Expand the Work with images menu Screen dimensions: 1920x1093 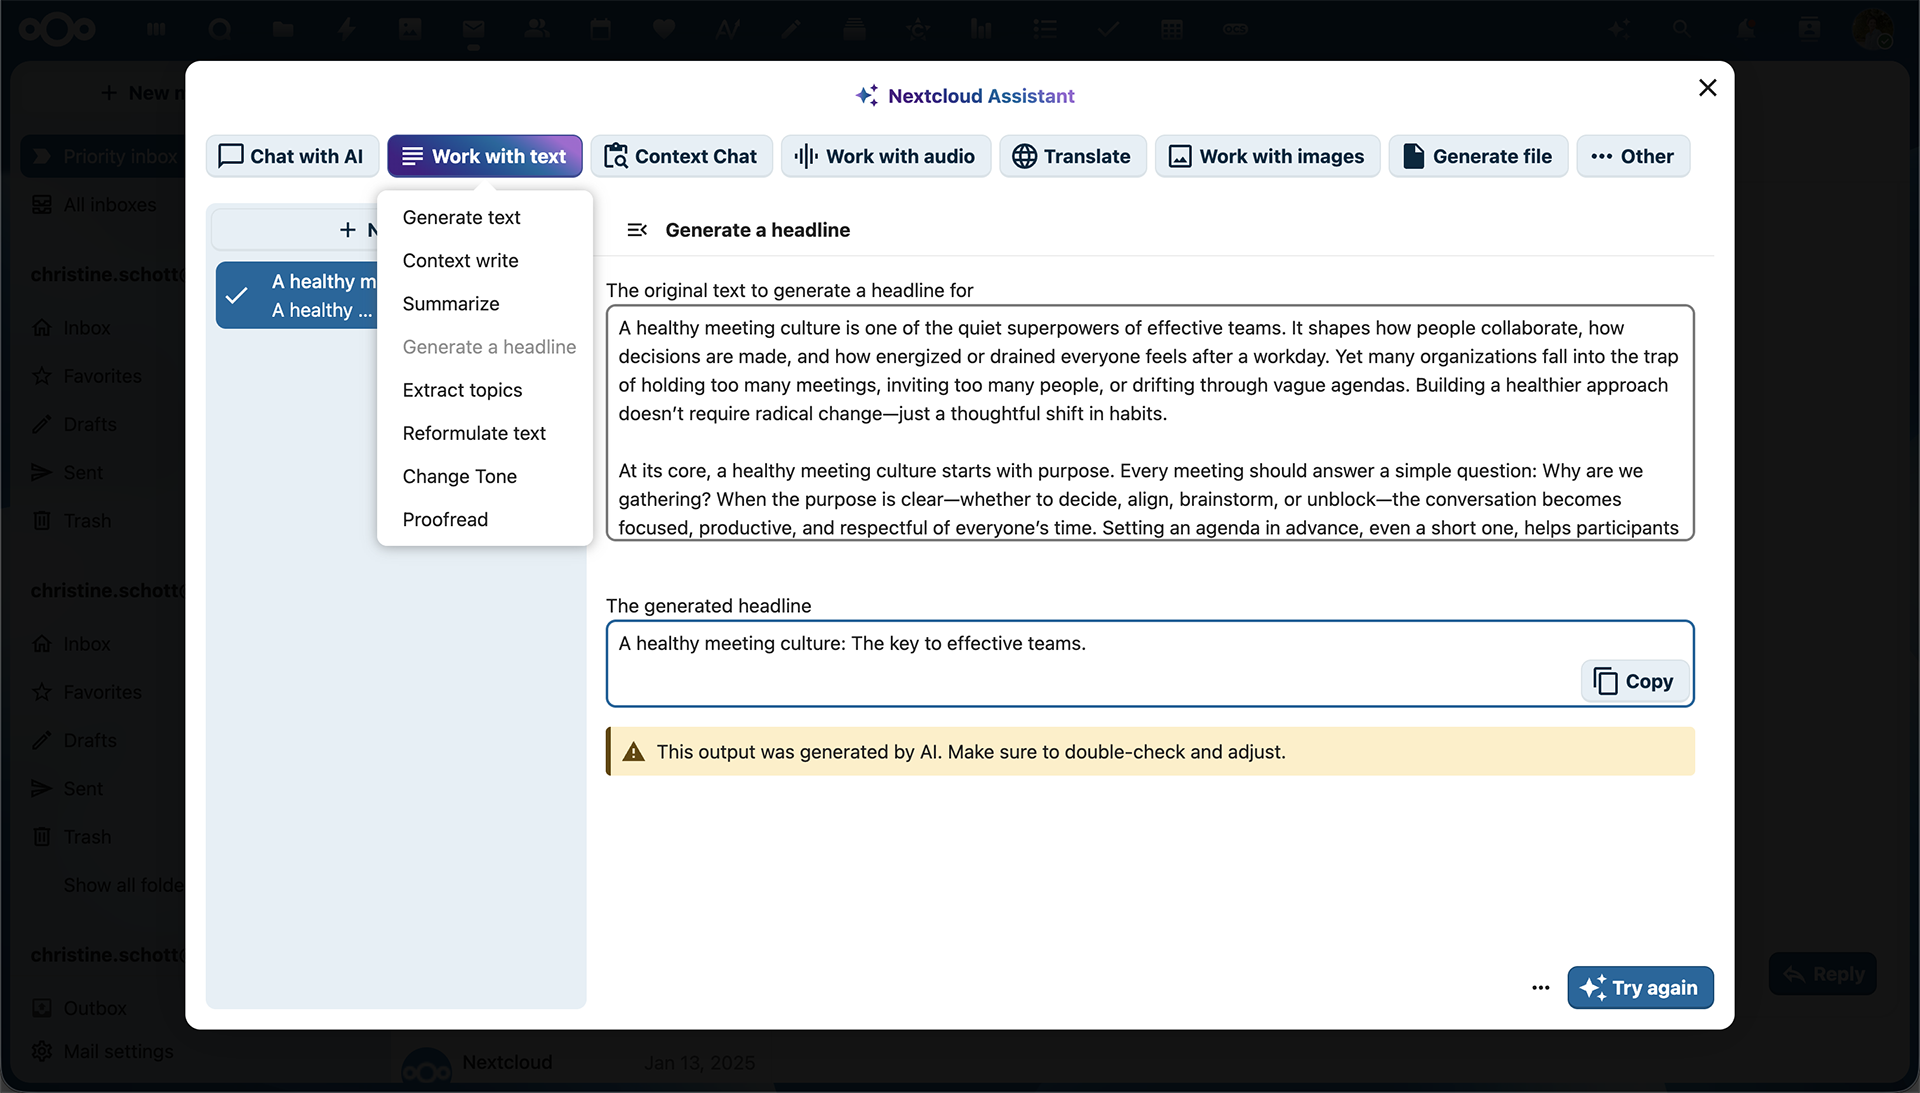(x=1266, y=156)
